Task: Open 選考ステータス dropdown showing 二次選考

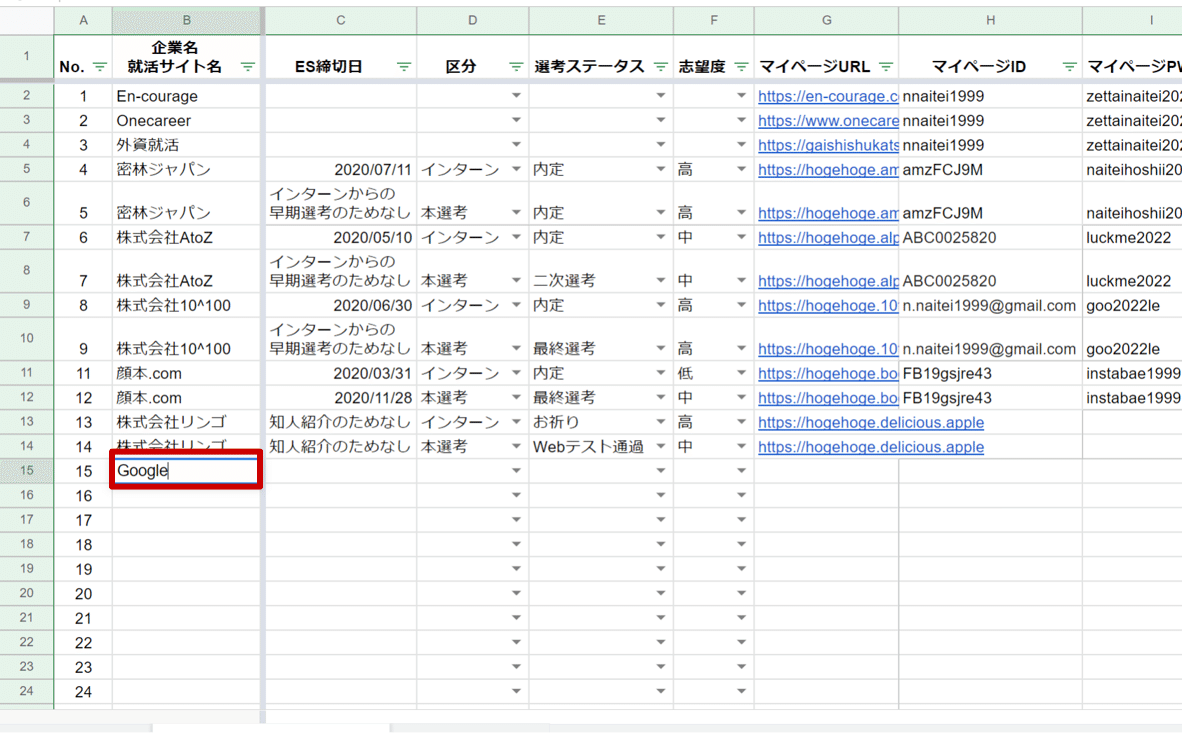Action: pos(660,281)
